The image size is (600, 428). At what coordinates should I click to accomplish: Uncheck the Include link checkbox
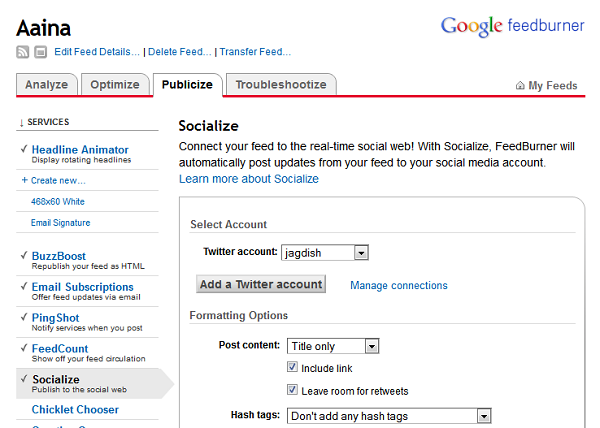(292, 367)
